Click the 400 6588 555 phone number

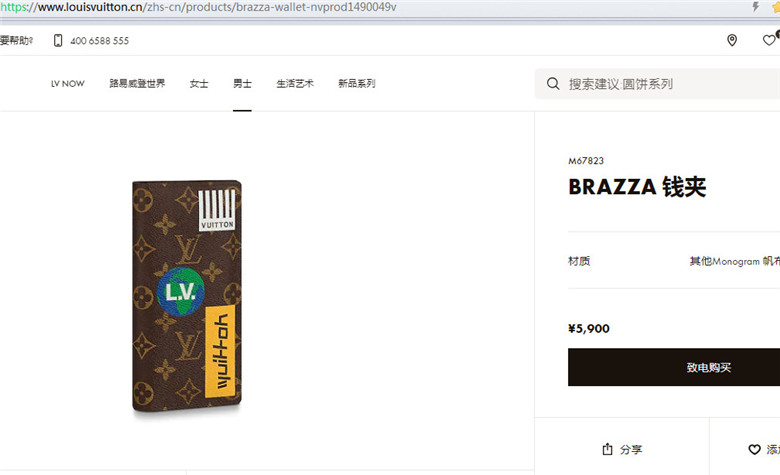coord(99,41)
